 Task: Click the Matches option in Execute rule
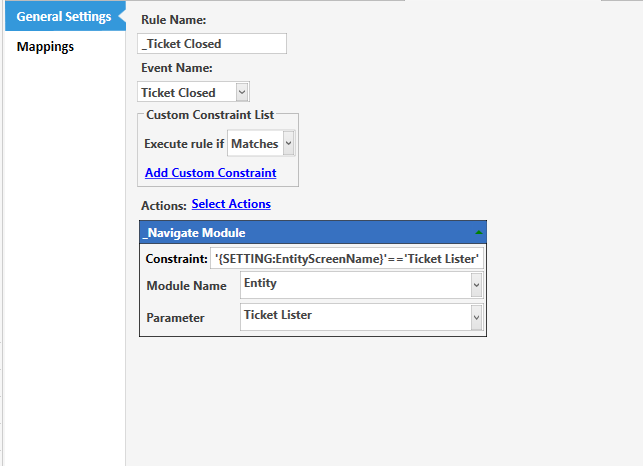point(254,144)
